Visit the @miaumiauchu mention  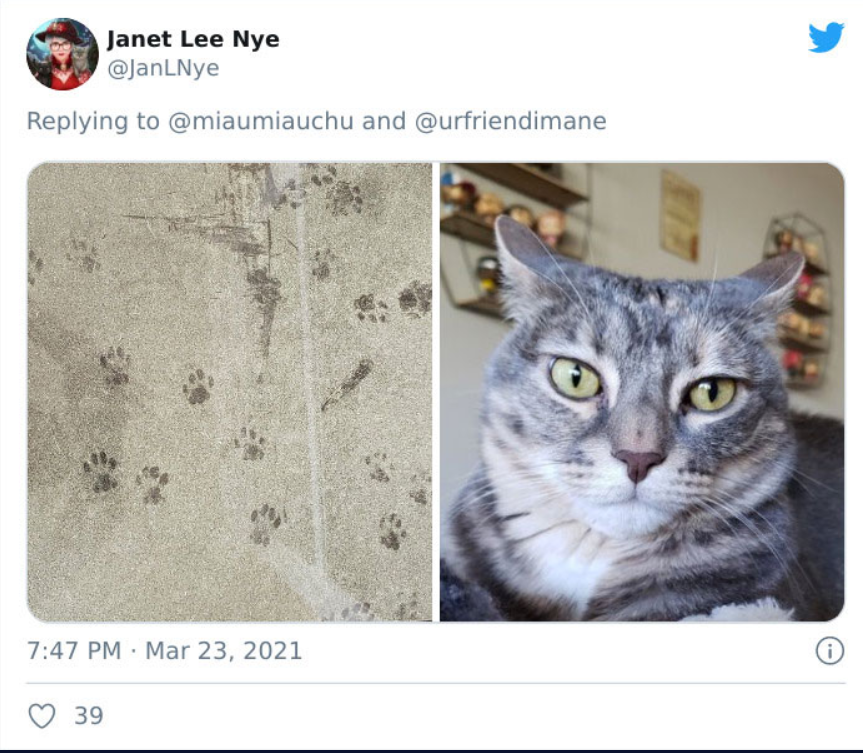260,121
